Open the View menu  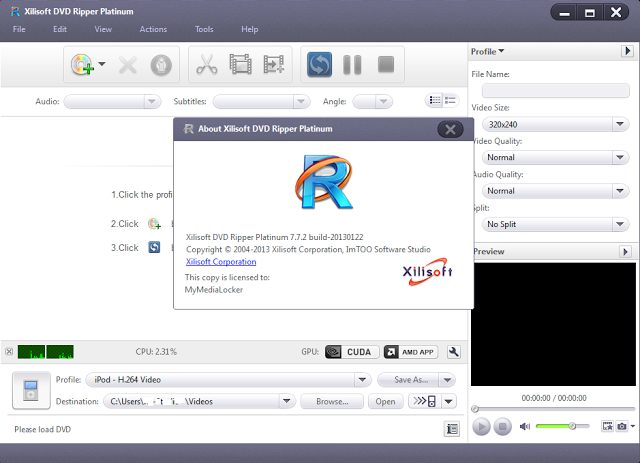pos(103,29)
